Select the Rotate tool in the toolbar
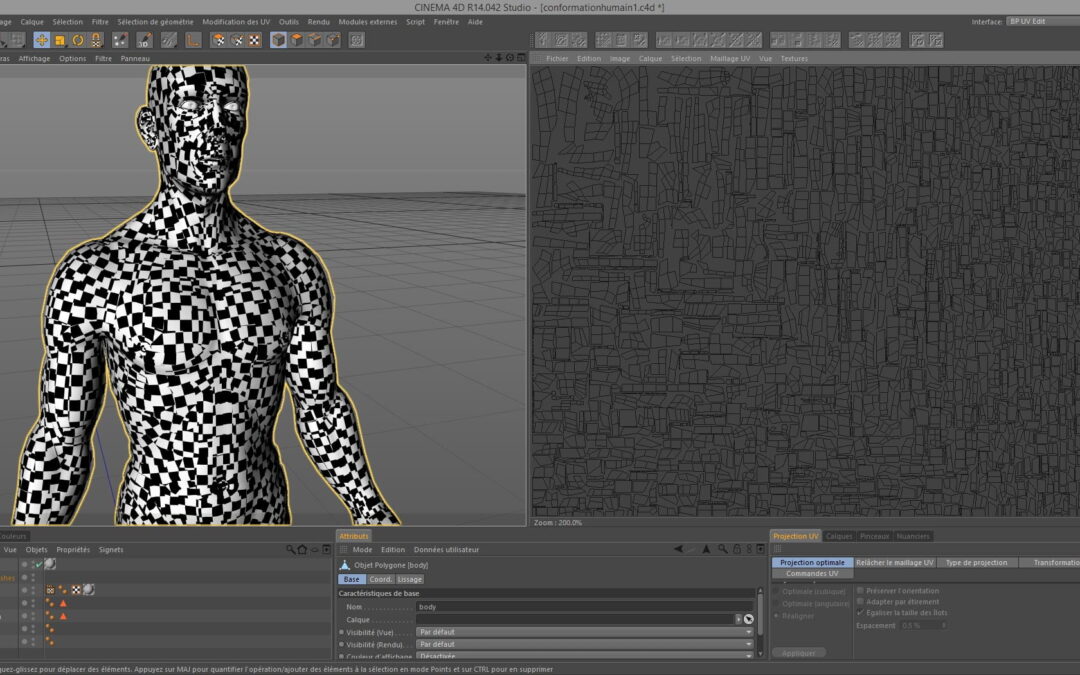 [78, 40]
